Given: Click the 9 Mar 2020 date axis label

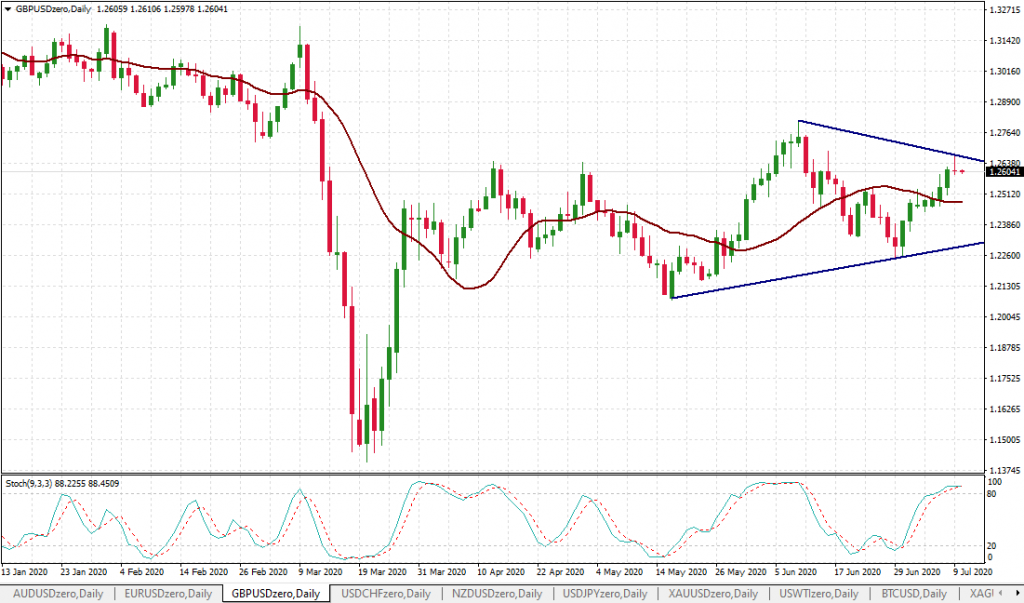Looking at the screenshot, I should (x=321, y=573).
